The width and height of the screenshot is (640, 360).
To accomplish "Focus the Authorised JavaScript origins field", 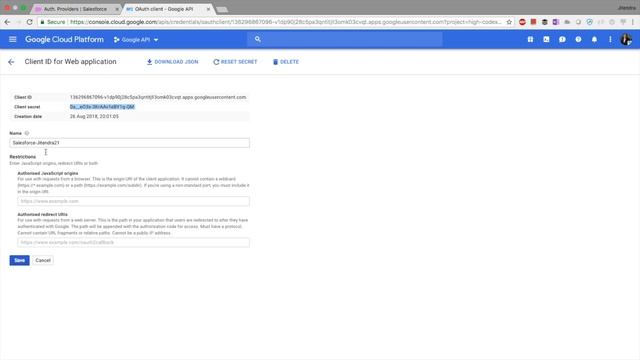I will point(133,201).
